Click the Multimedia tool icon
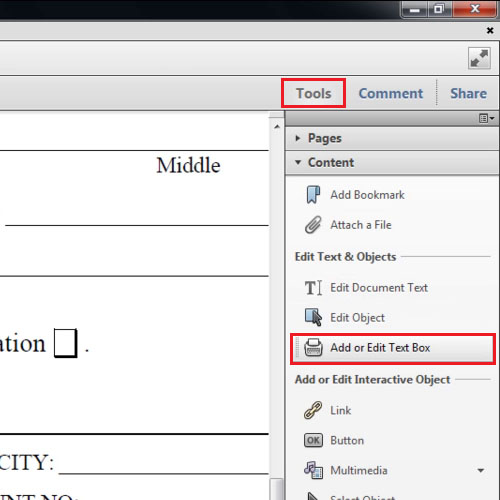 tap(313, 470)
